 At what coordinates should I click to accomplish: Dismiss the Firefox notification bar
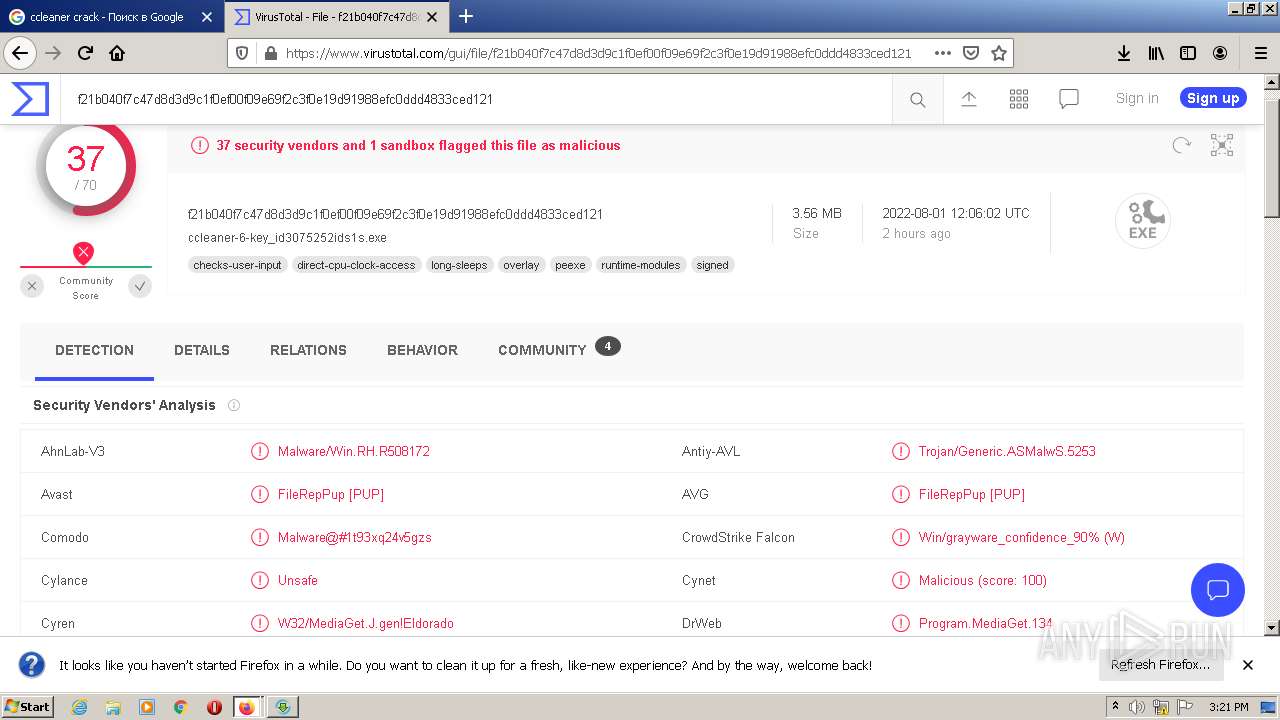click(x=1248, y=665)
